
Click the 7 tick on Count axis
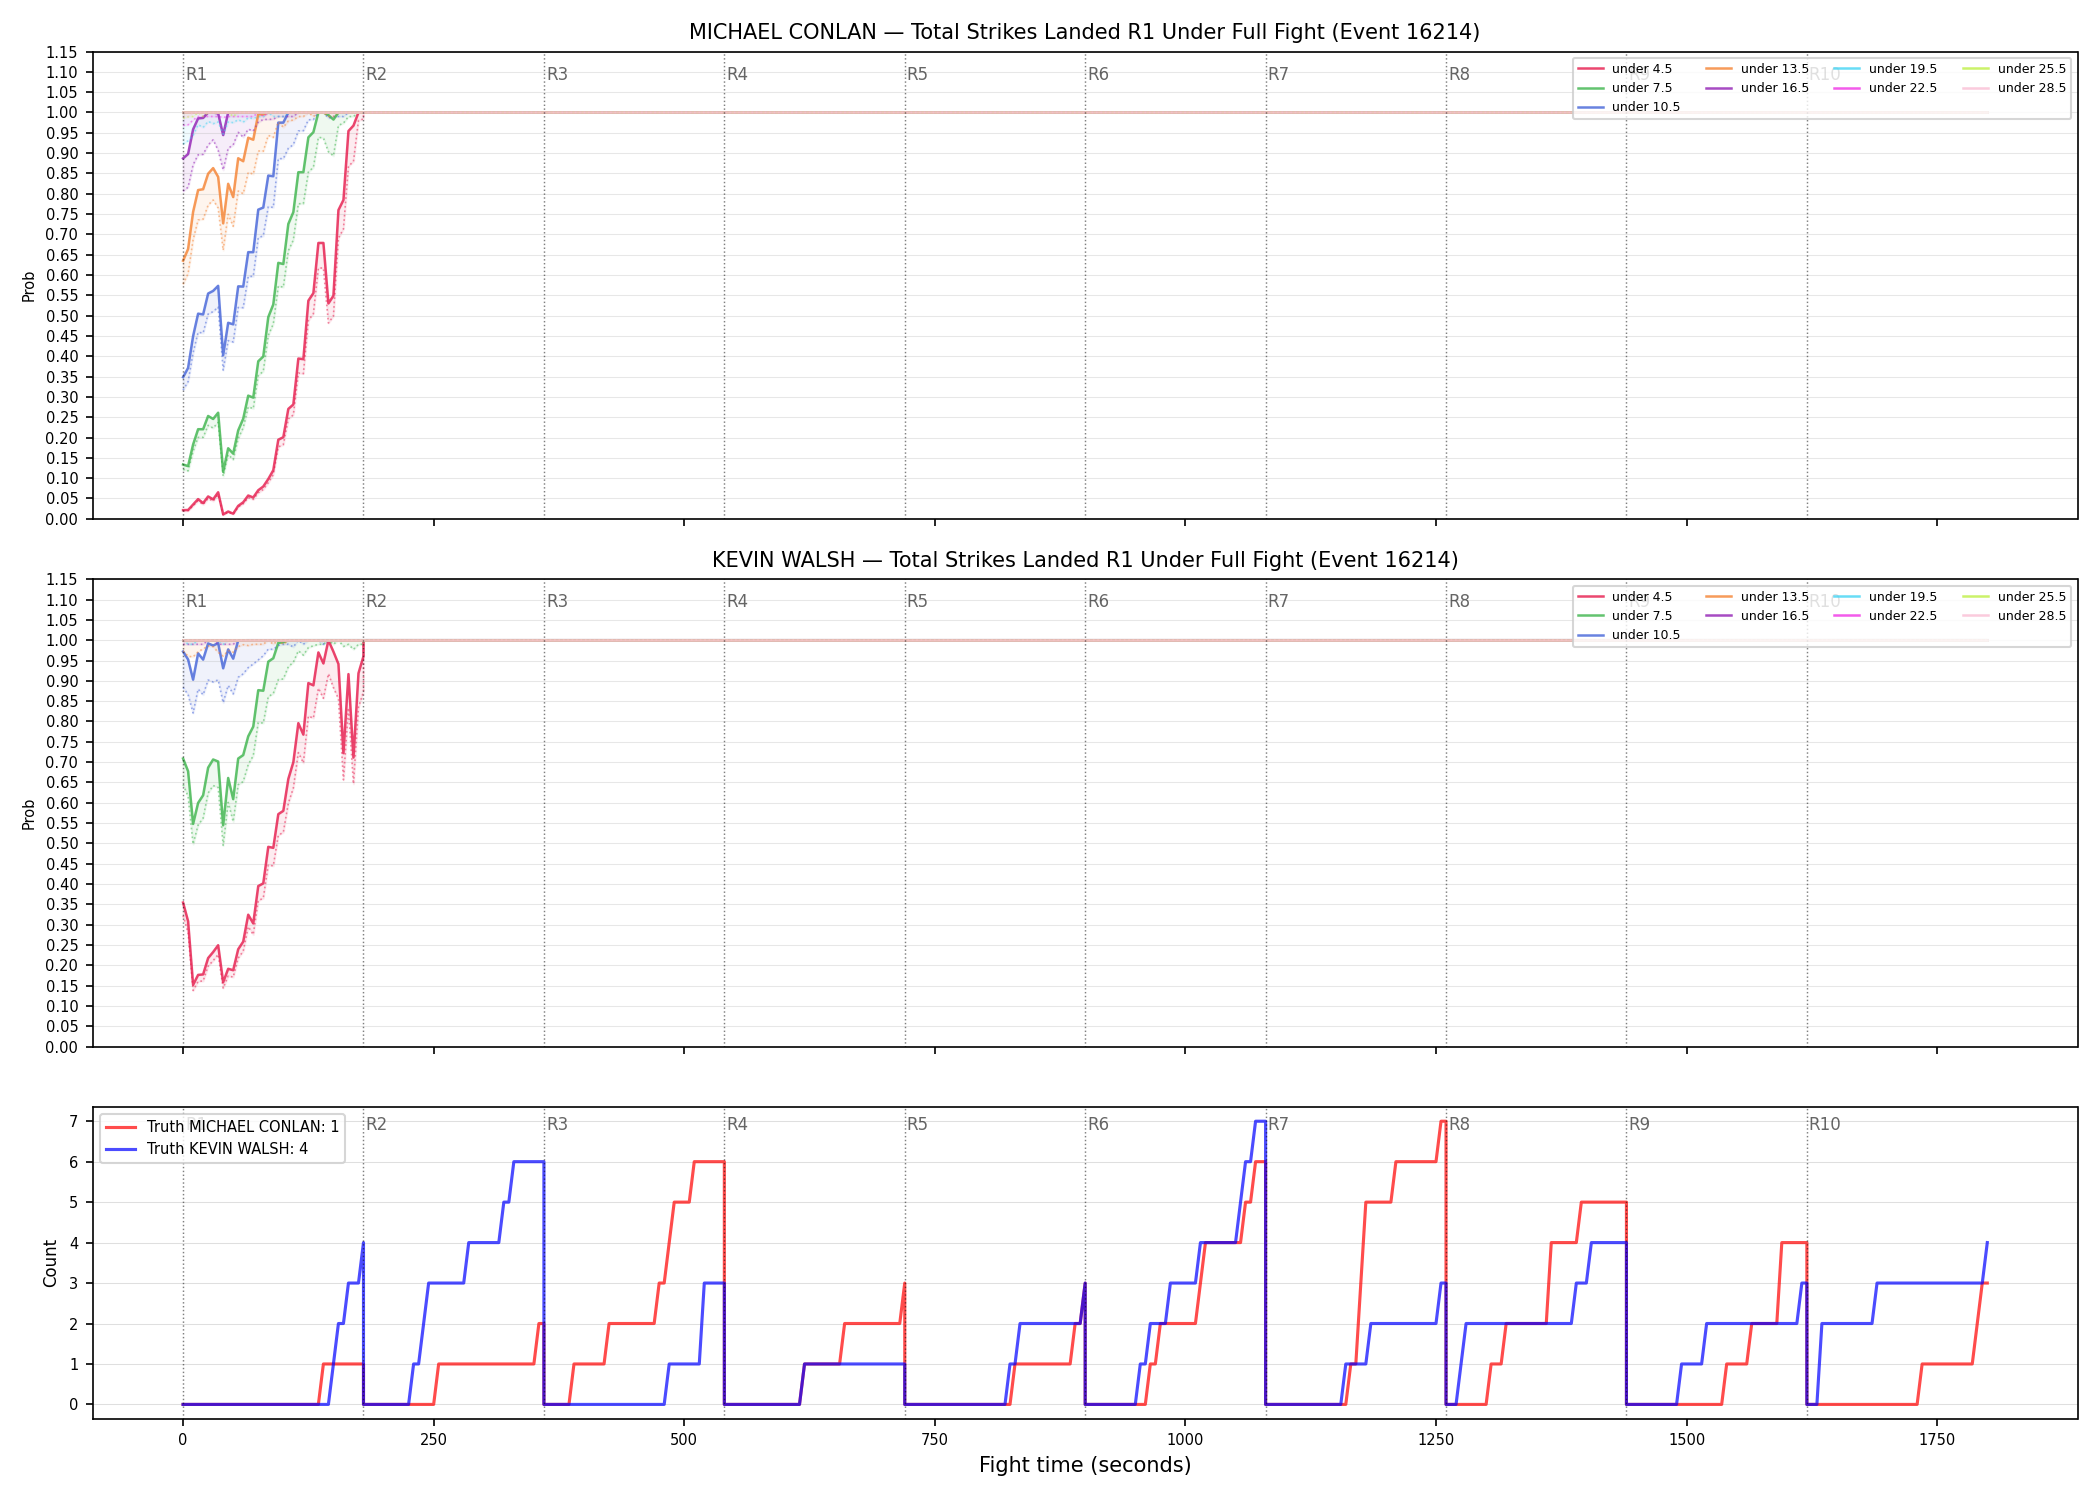click(74, 1122)
